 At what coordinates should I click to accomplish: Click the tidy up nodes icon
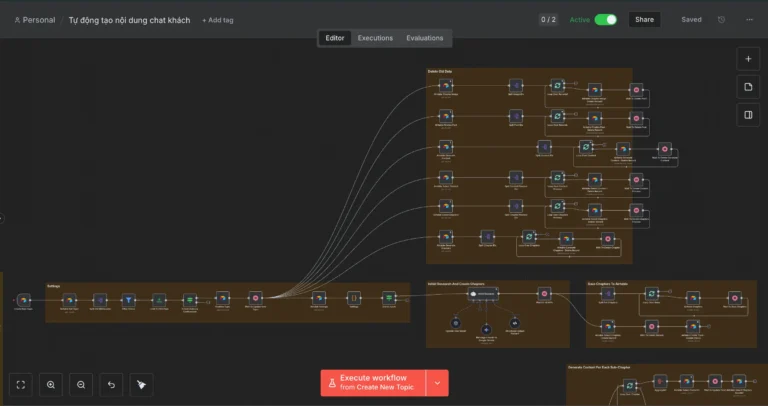[141, 384]
